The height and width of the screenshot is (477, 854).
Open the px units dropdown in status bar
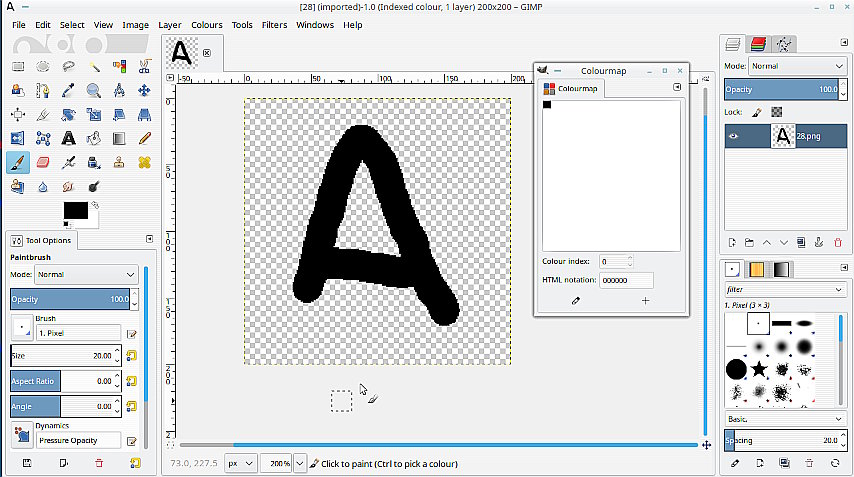pyautogui.click(x=240, y=463)
